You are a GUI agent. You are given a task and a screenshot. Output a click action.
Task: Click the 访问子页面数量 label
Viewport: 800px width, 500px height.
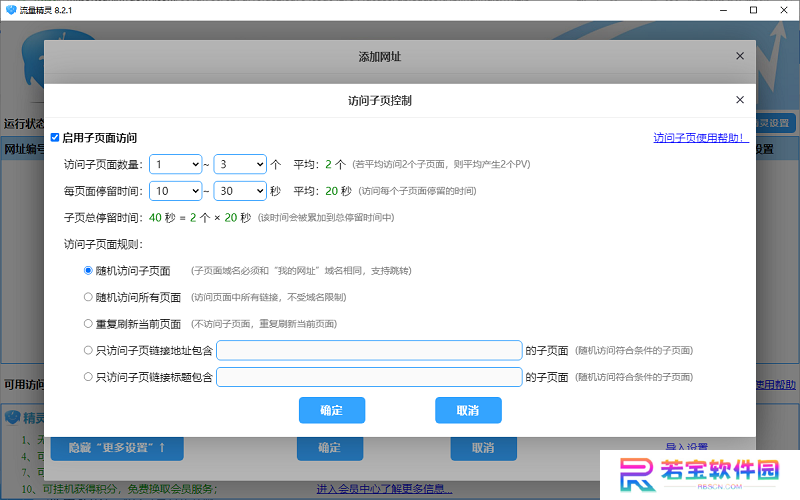click(x=103, y=164)
